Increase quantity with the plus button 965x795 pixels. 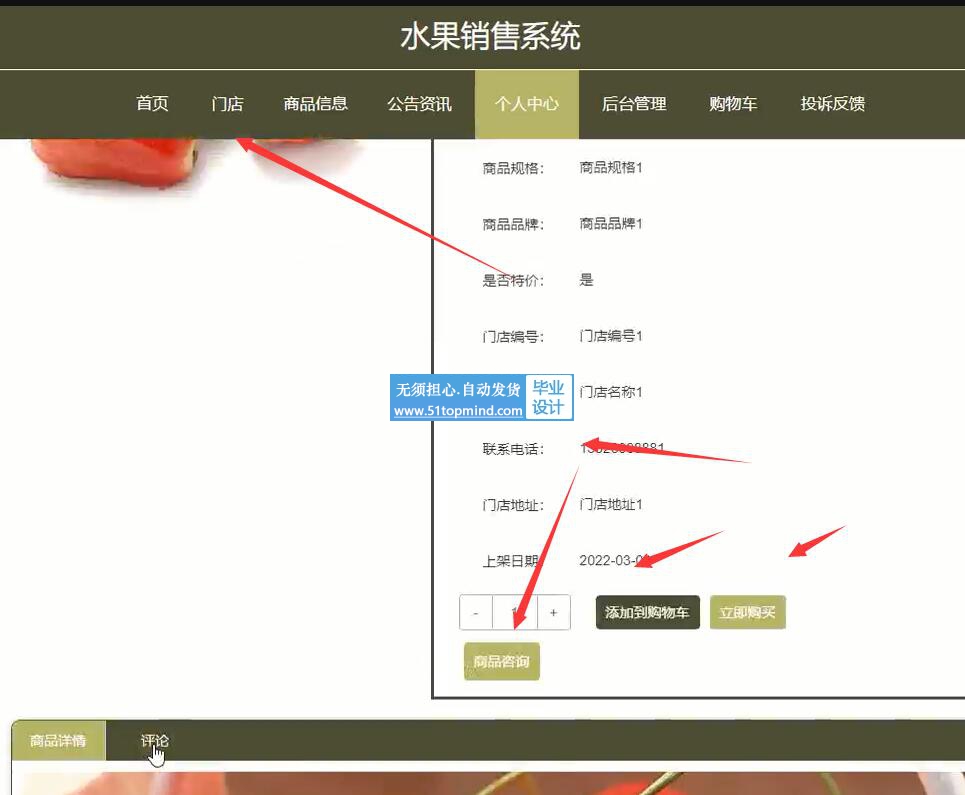pos(554,613)
